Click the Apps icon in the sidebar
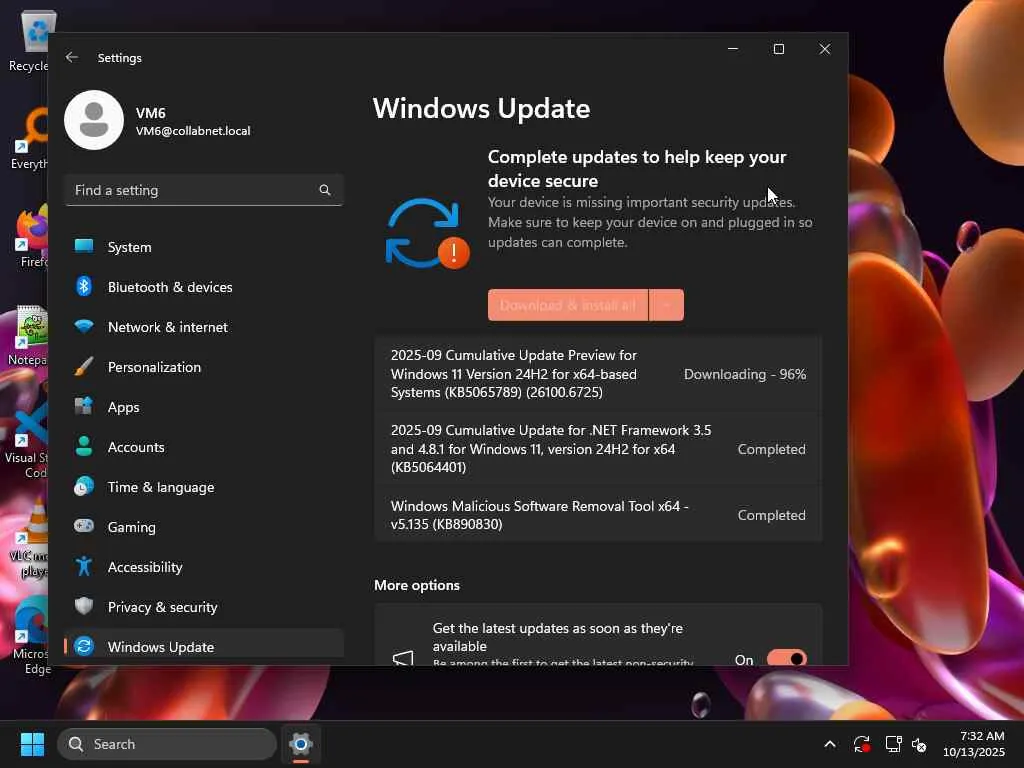The width and height of the screenshot is (1024, 768). (84, 406)
